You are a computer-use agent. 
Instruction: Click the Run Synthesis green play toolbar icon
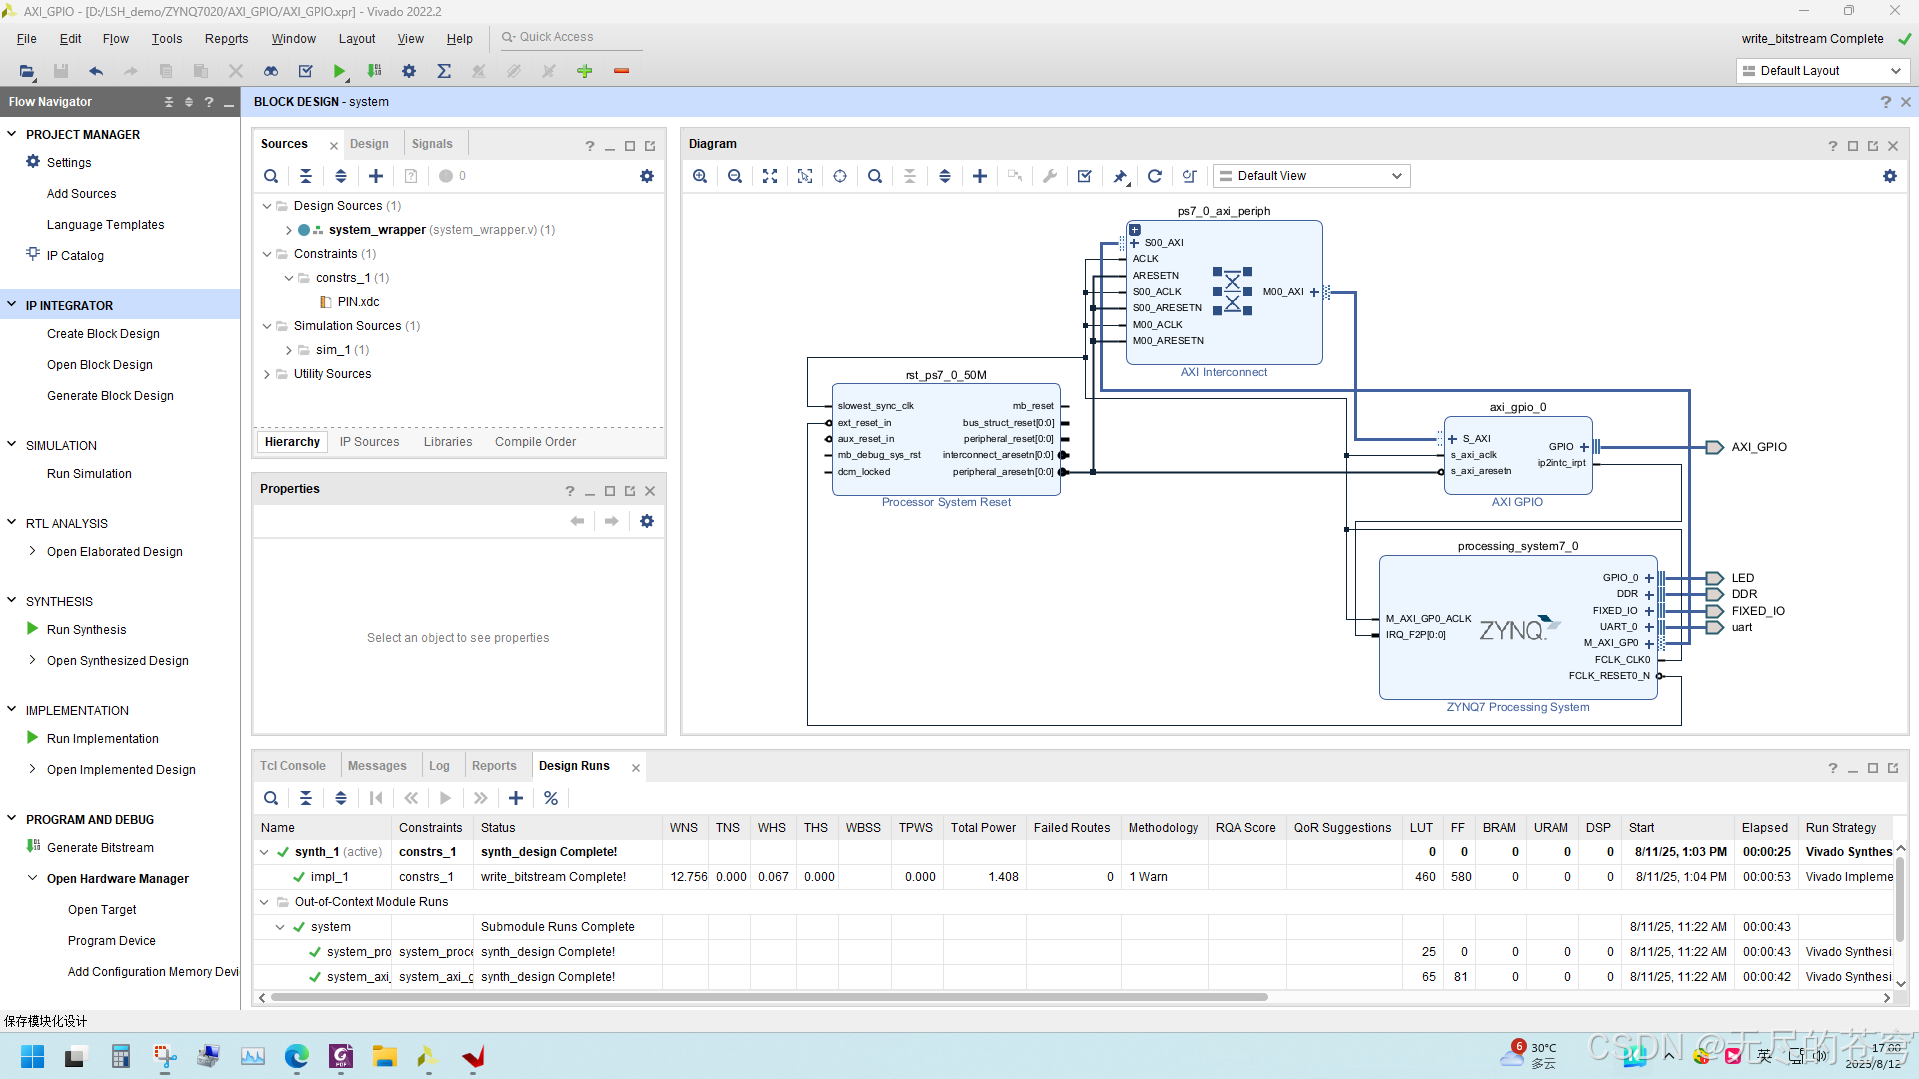[x=340, y=71]
